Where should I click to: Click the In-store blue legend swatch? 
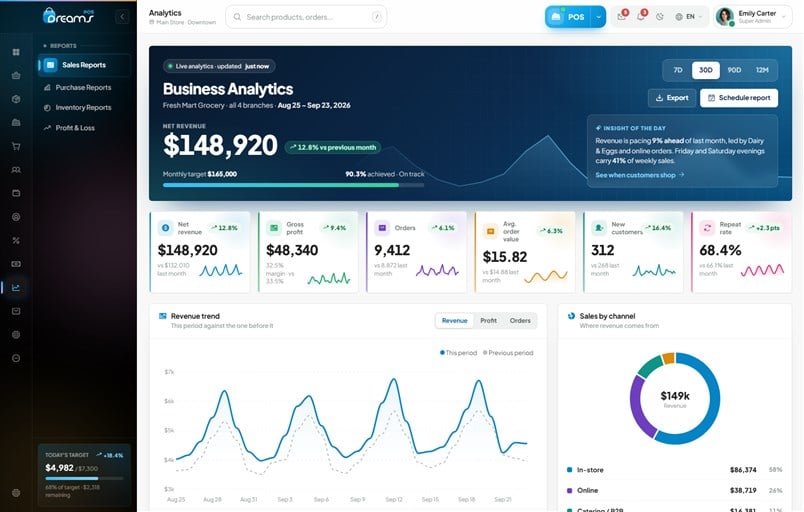click(569, 470)
